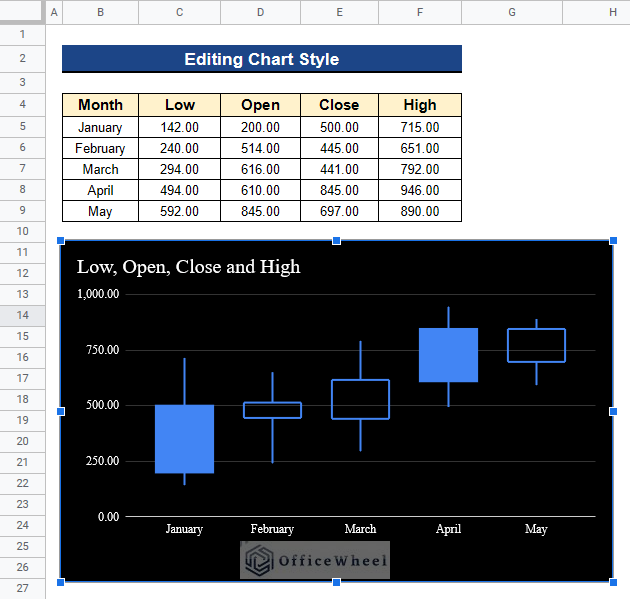Click the chart's top-left resize handle
Viewport: 630px width, 599px height.
pos(61,241)
